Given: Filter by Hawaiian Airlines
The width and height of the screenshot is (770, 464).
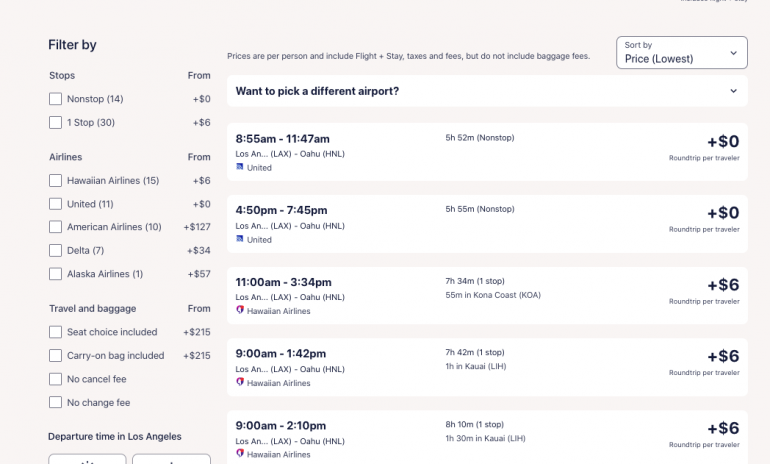Looking at the screenshot, I should [x=56, y=181].
